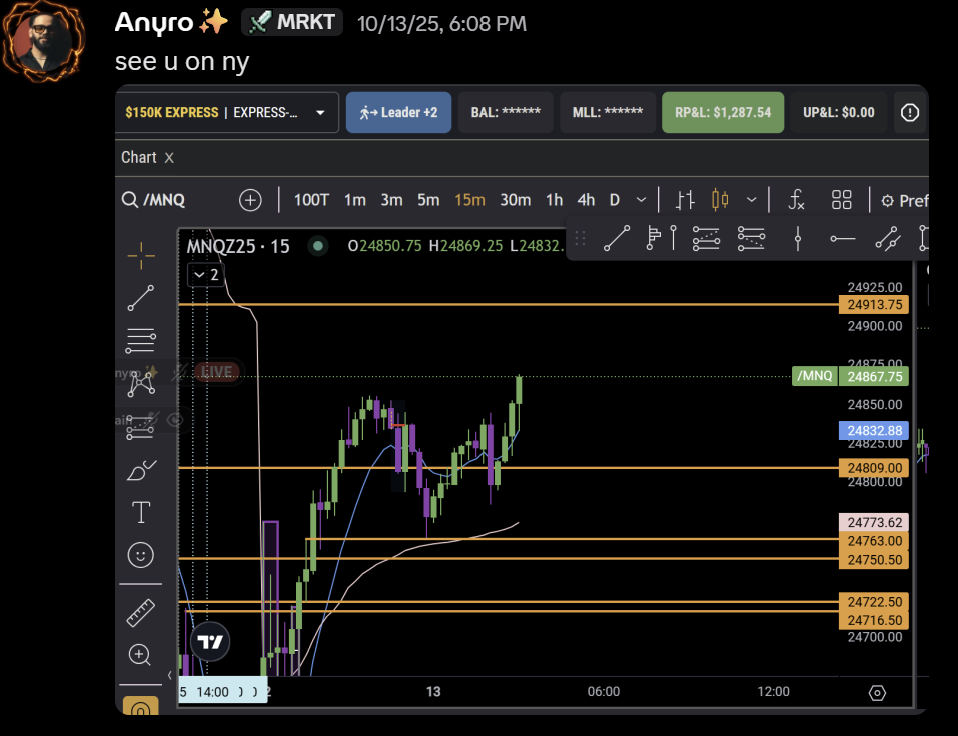
Task: Select the trend line drawing tool
Action: [x=140, y=298]
